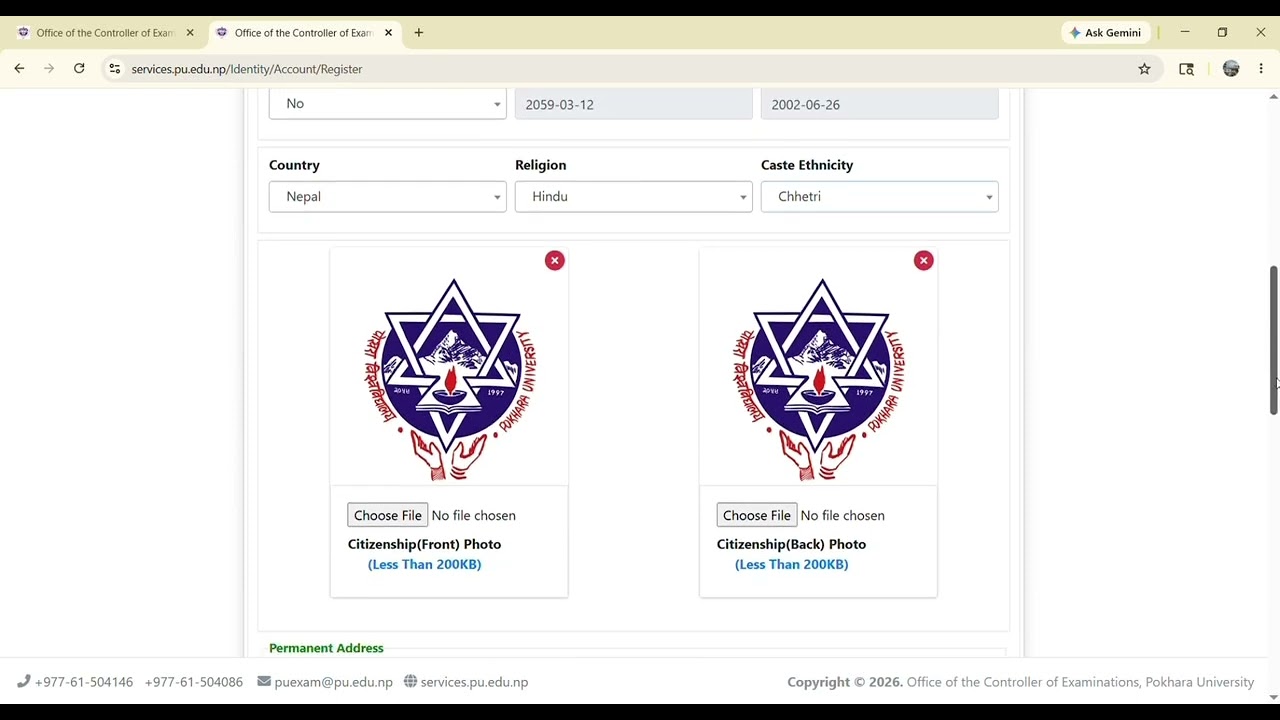Click the envelope icon in the footer
This screenshot has width=1280, height=720.
pyautogui.click(x=264, y=682)
